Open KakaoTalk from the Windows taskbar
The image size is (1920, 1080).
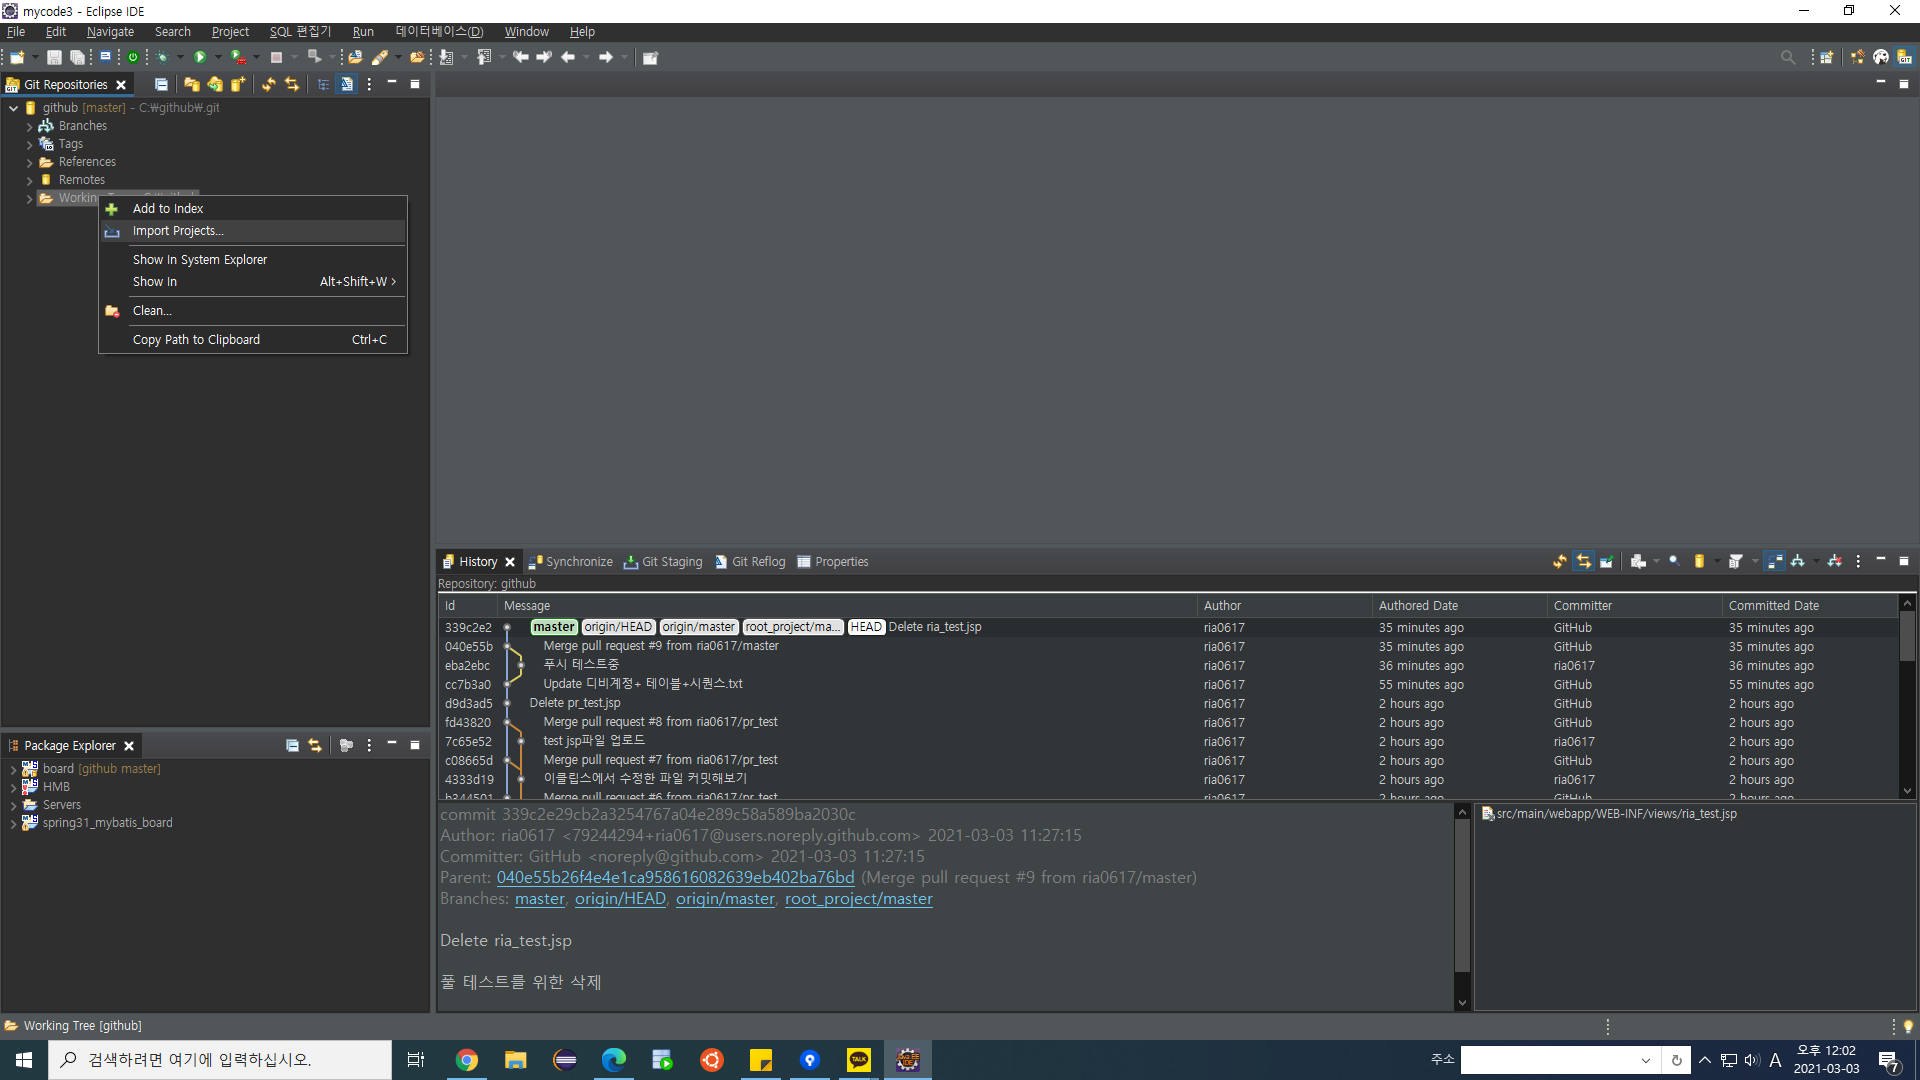859,1060
